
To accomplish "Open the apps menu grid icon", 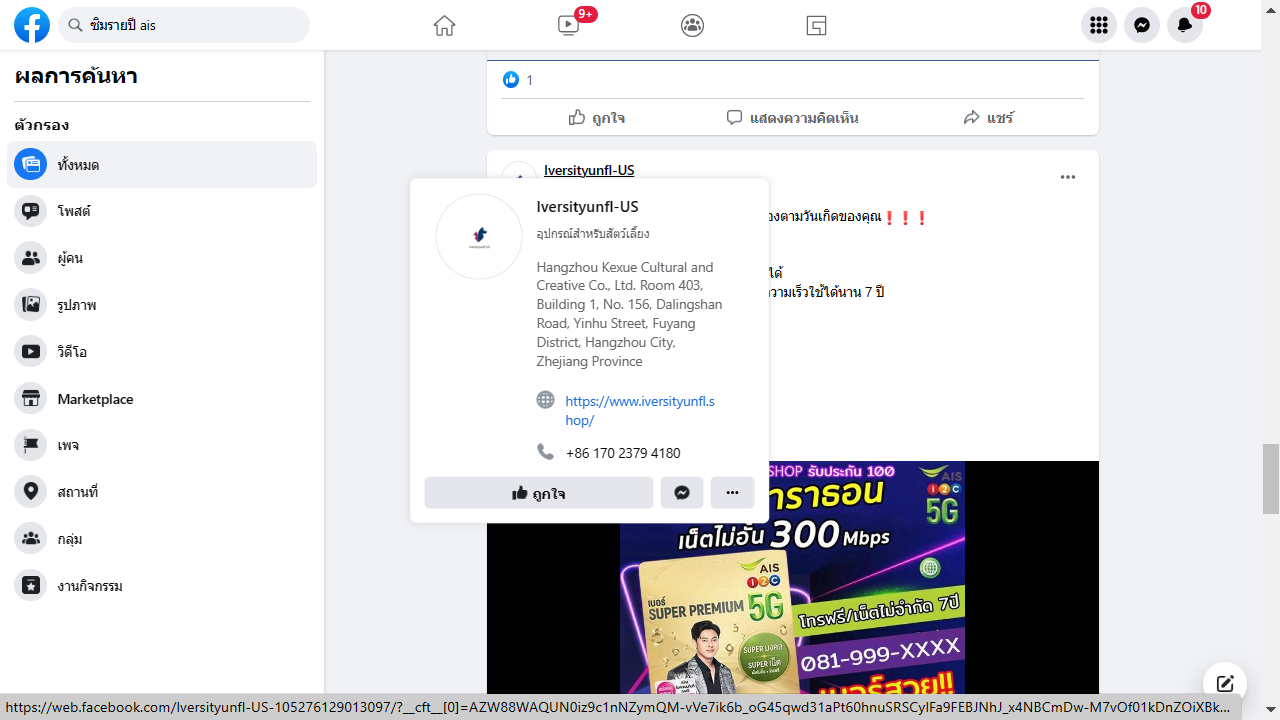I will [1099, 26].
